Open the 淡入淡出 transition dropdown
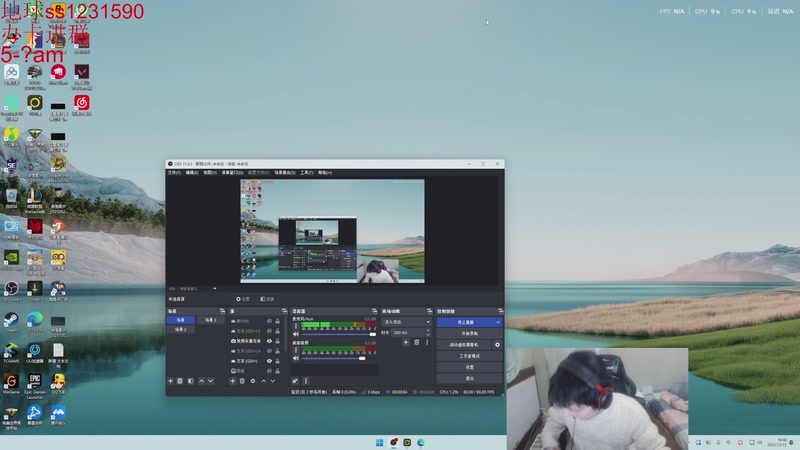Screen dimensions: 800x450 pyautogui.click(x=407, y=322)
